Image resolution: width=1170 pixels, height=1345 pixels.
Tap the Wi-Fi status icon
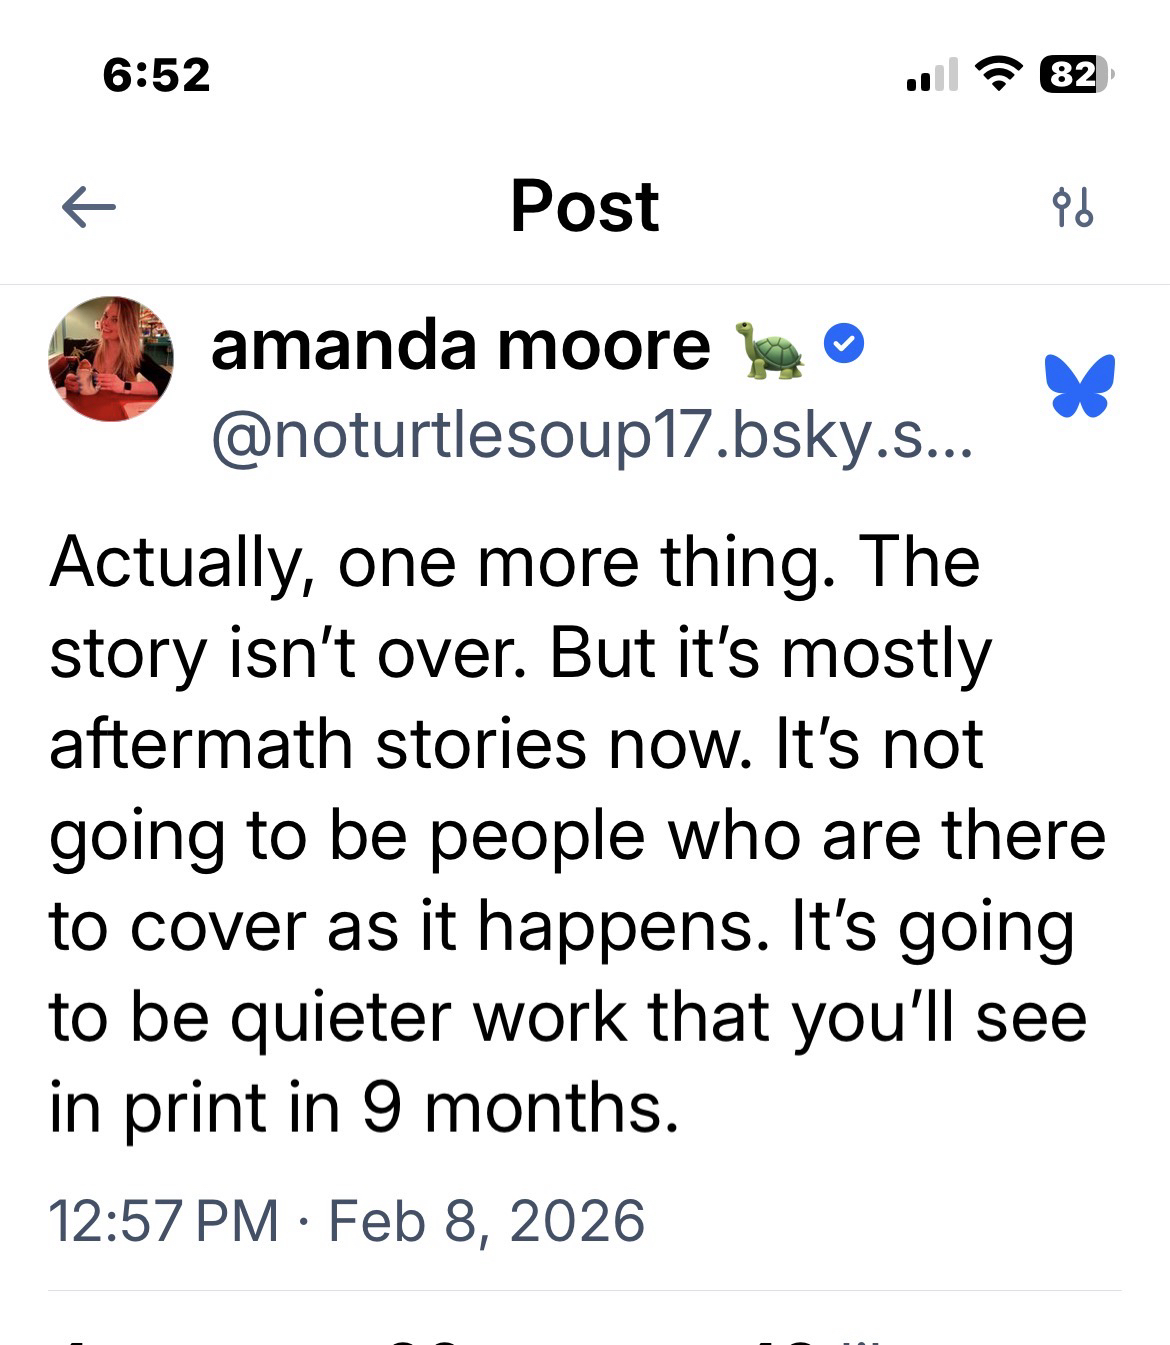[998, 74]
